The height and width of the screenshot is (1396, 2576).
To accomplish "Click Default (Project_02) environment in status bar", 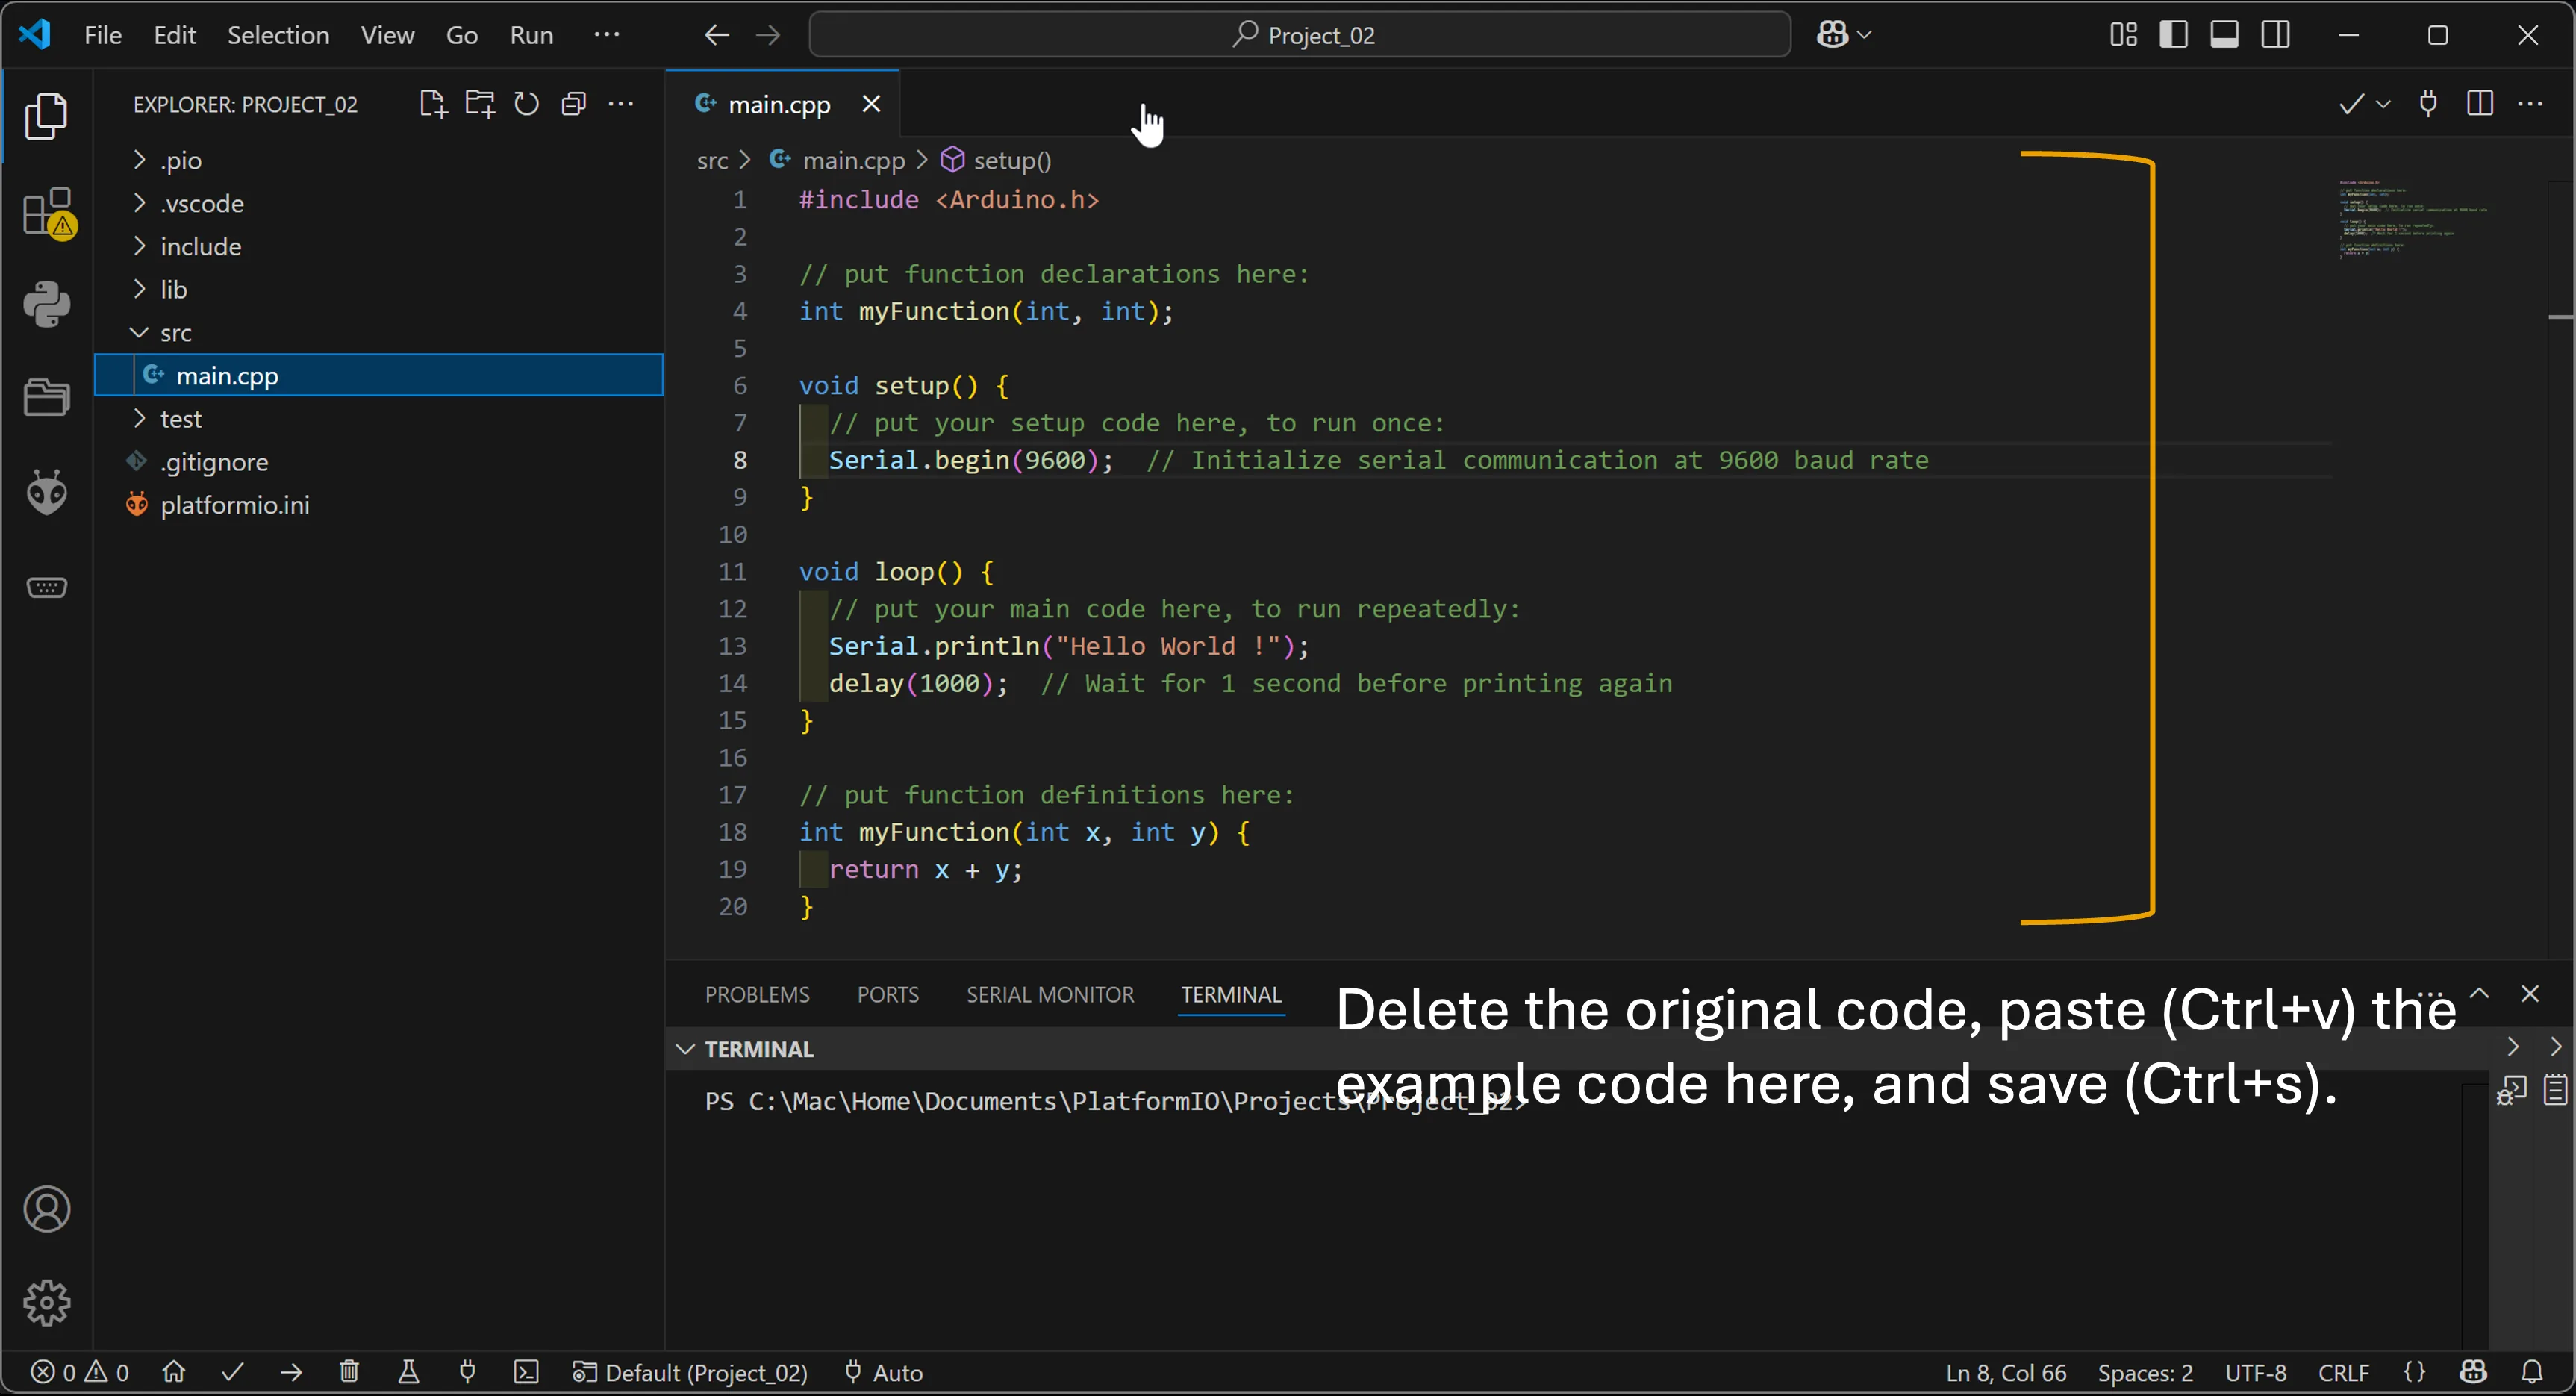I will pyautogui.click(x=690, y=1372).
